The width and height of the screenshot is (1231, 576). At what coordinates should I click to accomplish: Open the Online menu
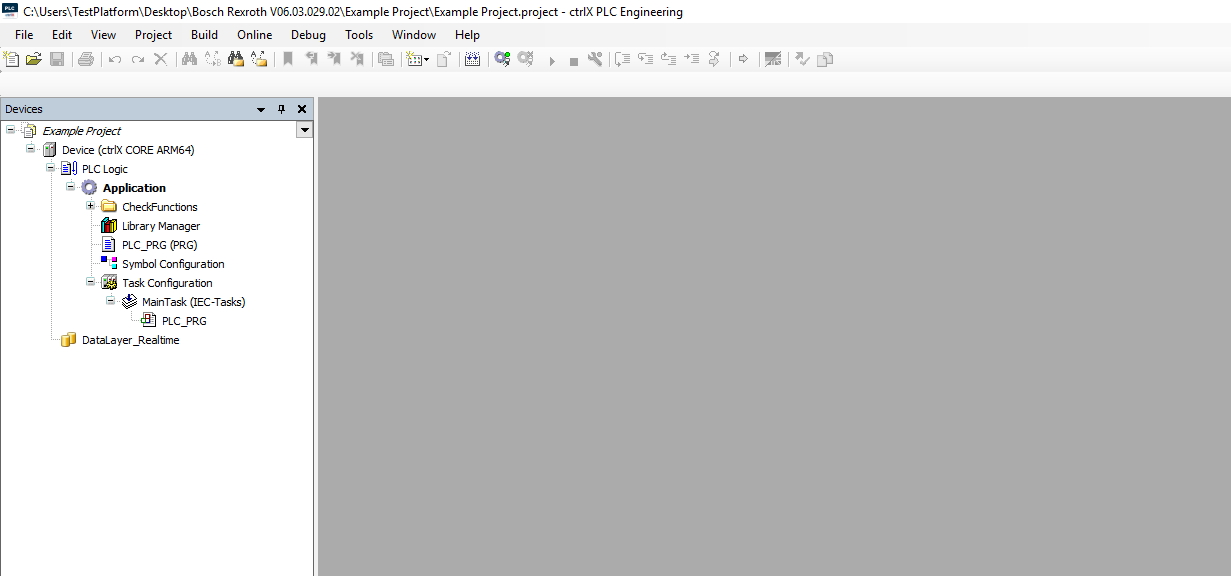coord(254,35)
